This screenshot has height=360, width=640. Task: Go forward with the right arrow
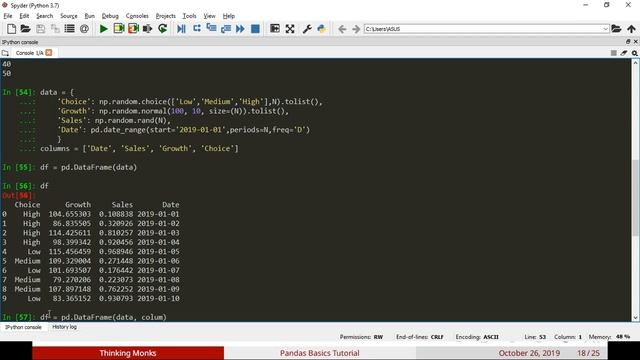(356, 29)
